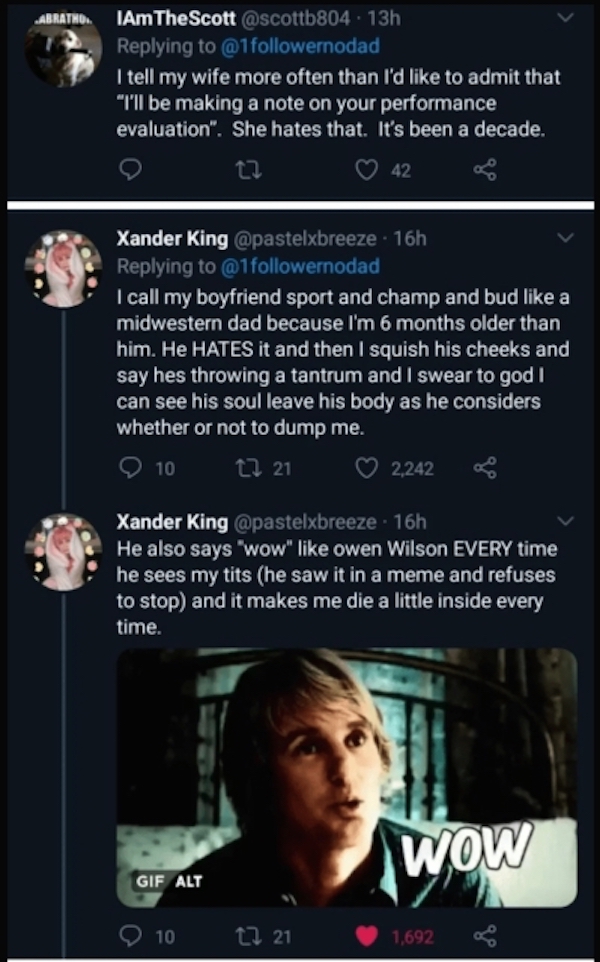The width and height of the screenshot is (600, 962).
Task: Open the reply box on IAmTheScott's tweet
Action: pos(131,171)
